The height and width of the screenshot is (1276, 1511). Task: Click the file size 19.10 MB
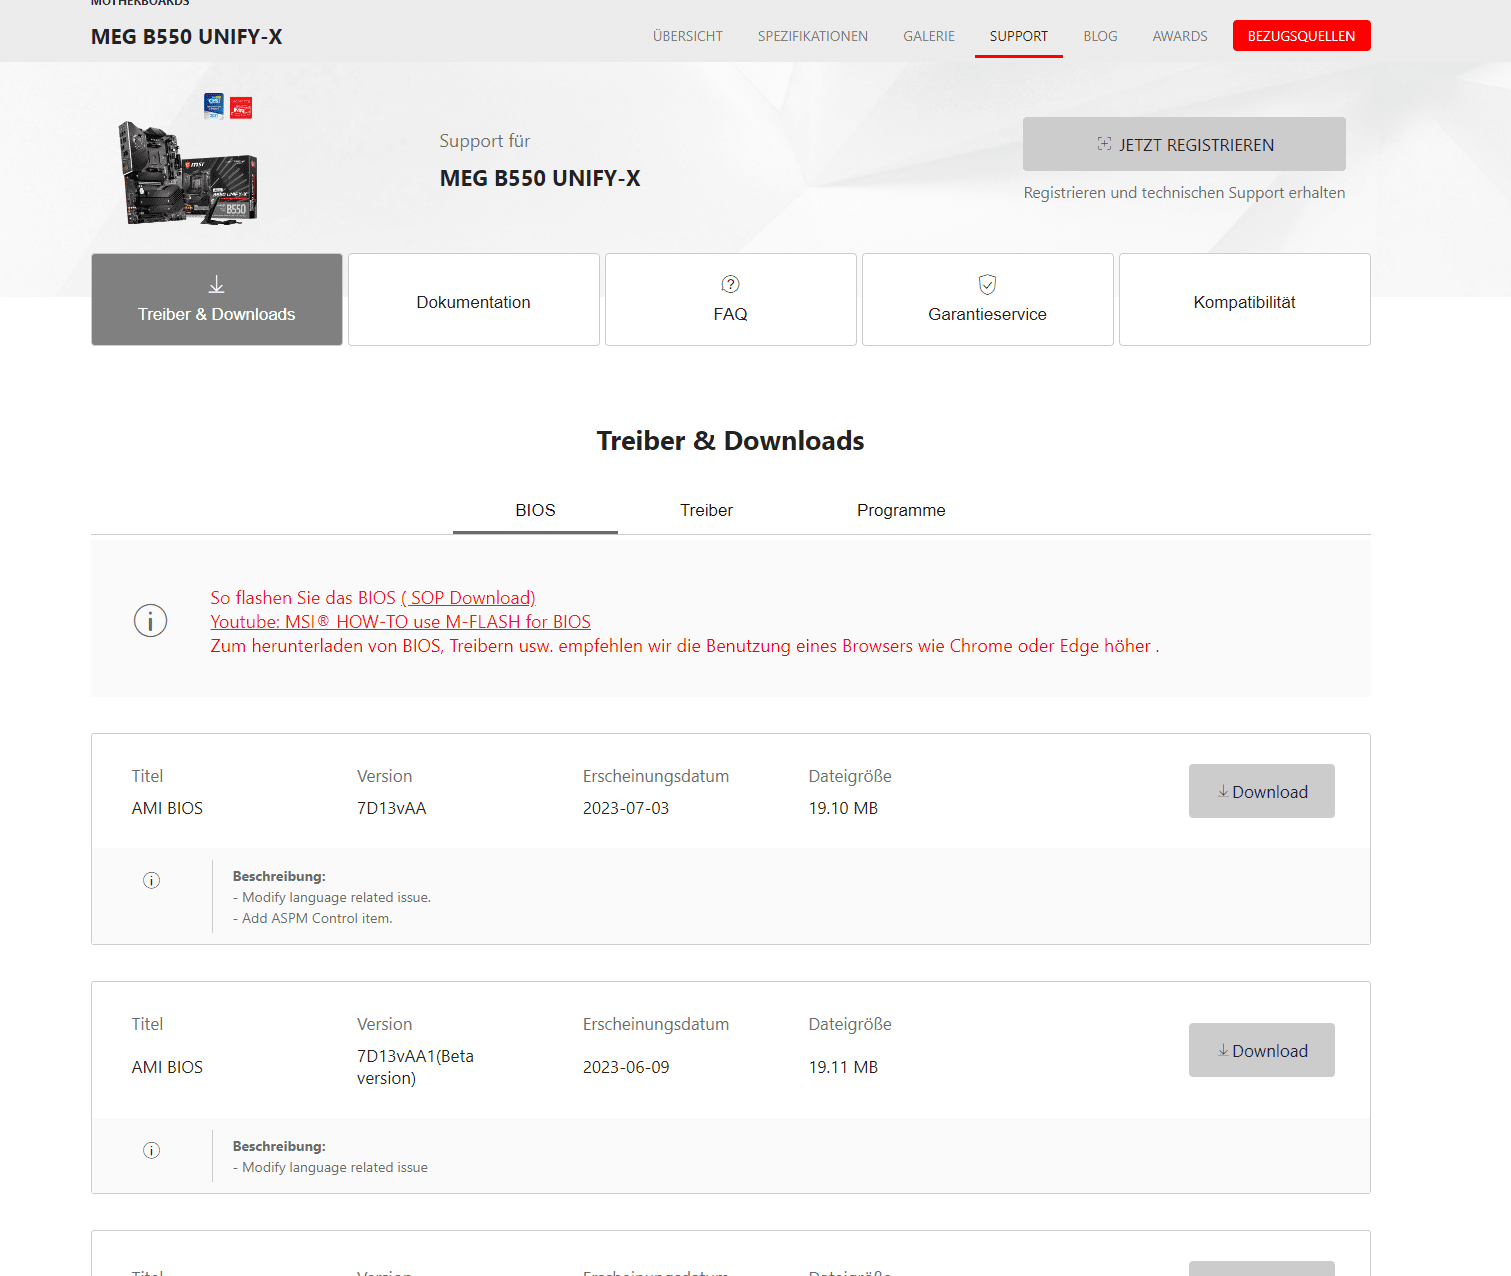[843, 808]
